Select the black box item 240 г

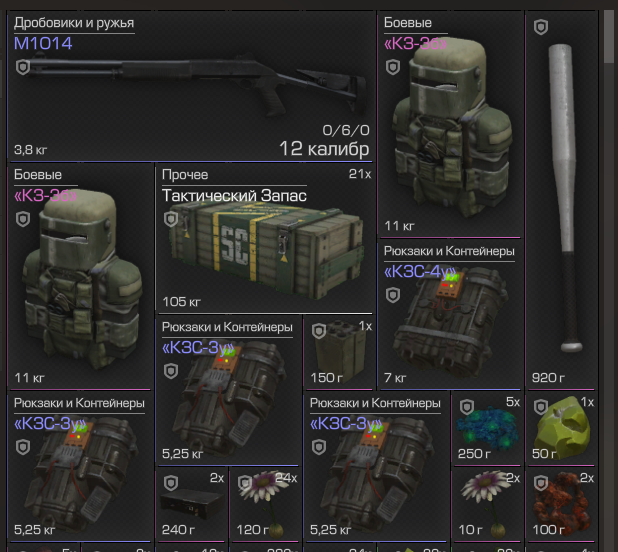[191, 504]
